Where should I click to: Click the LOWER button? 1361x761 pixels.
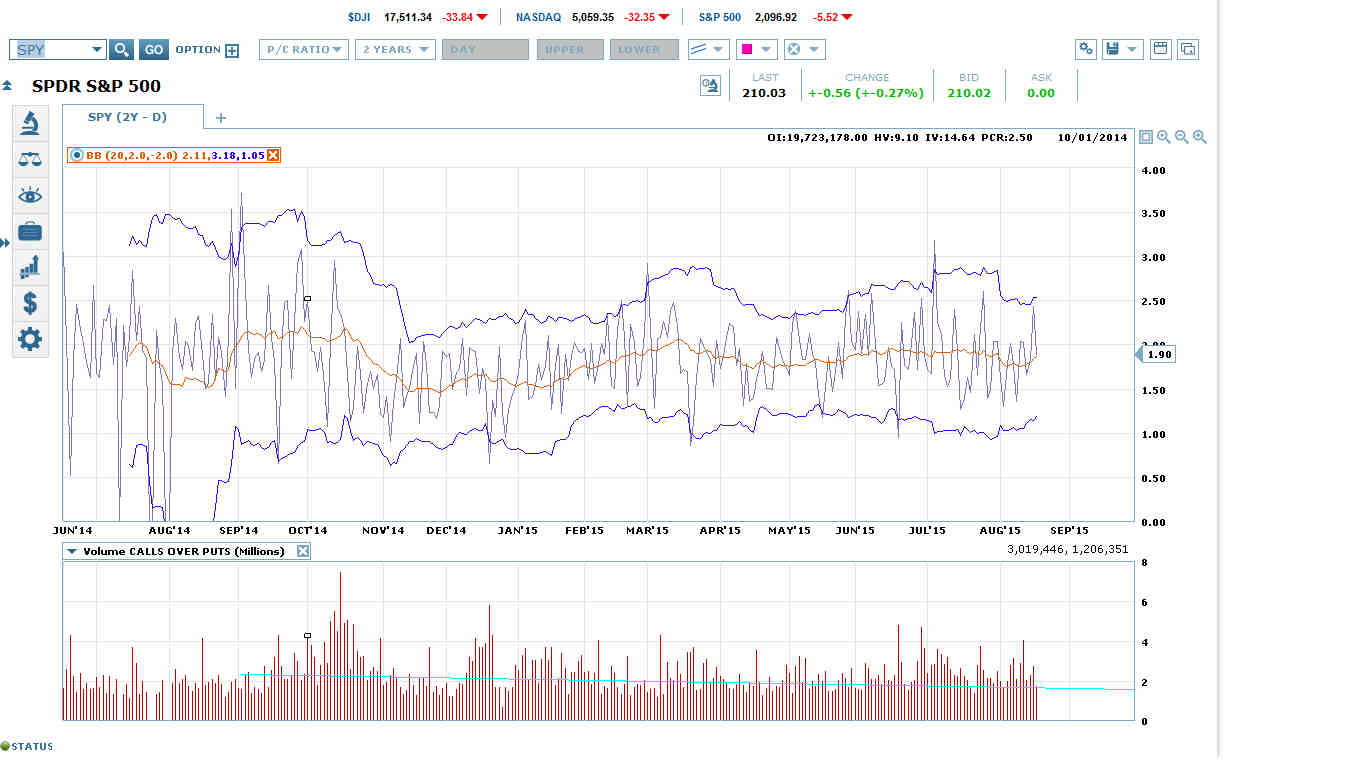[644, 49]
